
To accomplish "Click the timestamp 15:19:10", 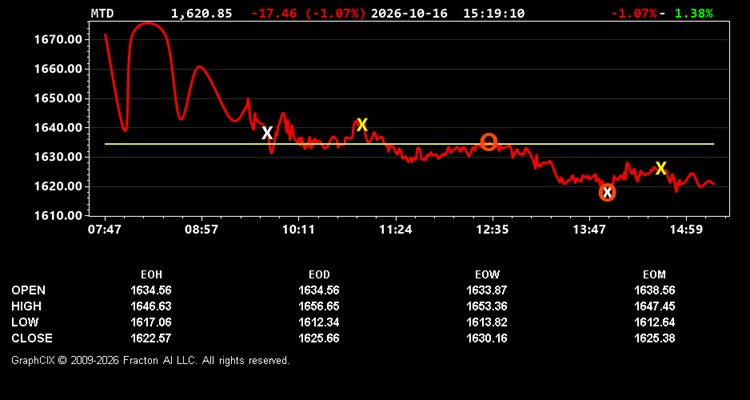I will pyautogui.click(x=494, y=13).
